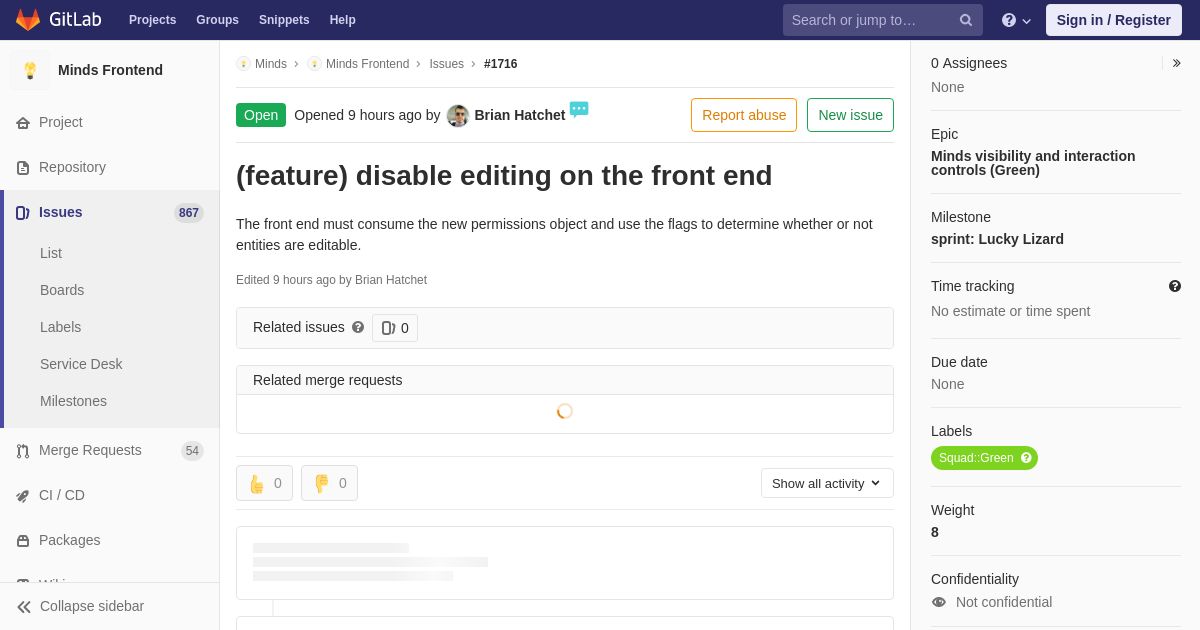Click the Minds Frontend project title
Viewport: 1200px width, 630px height.
tap(110, 70)
